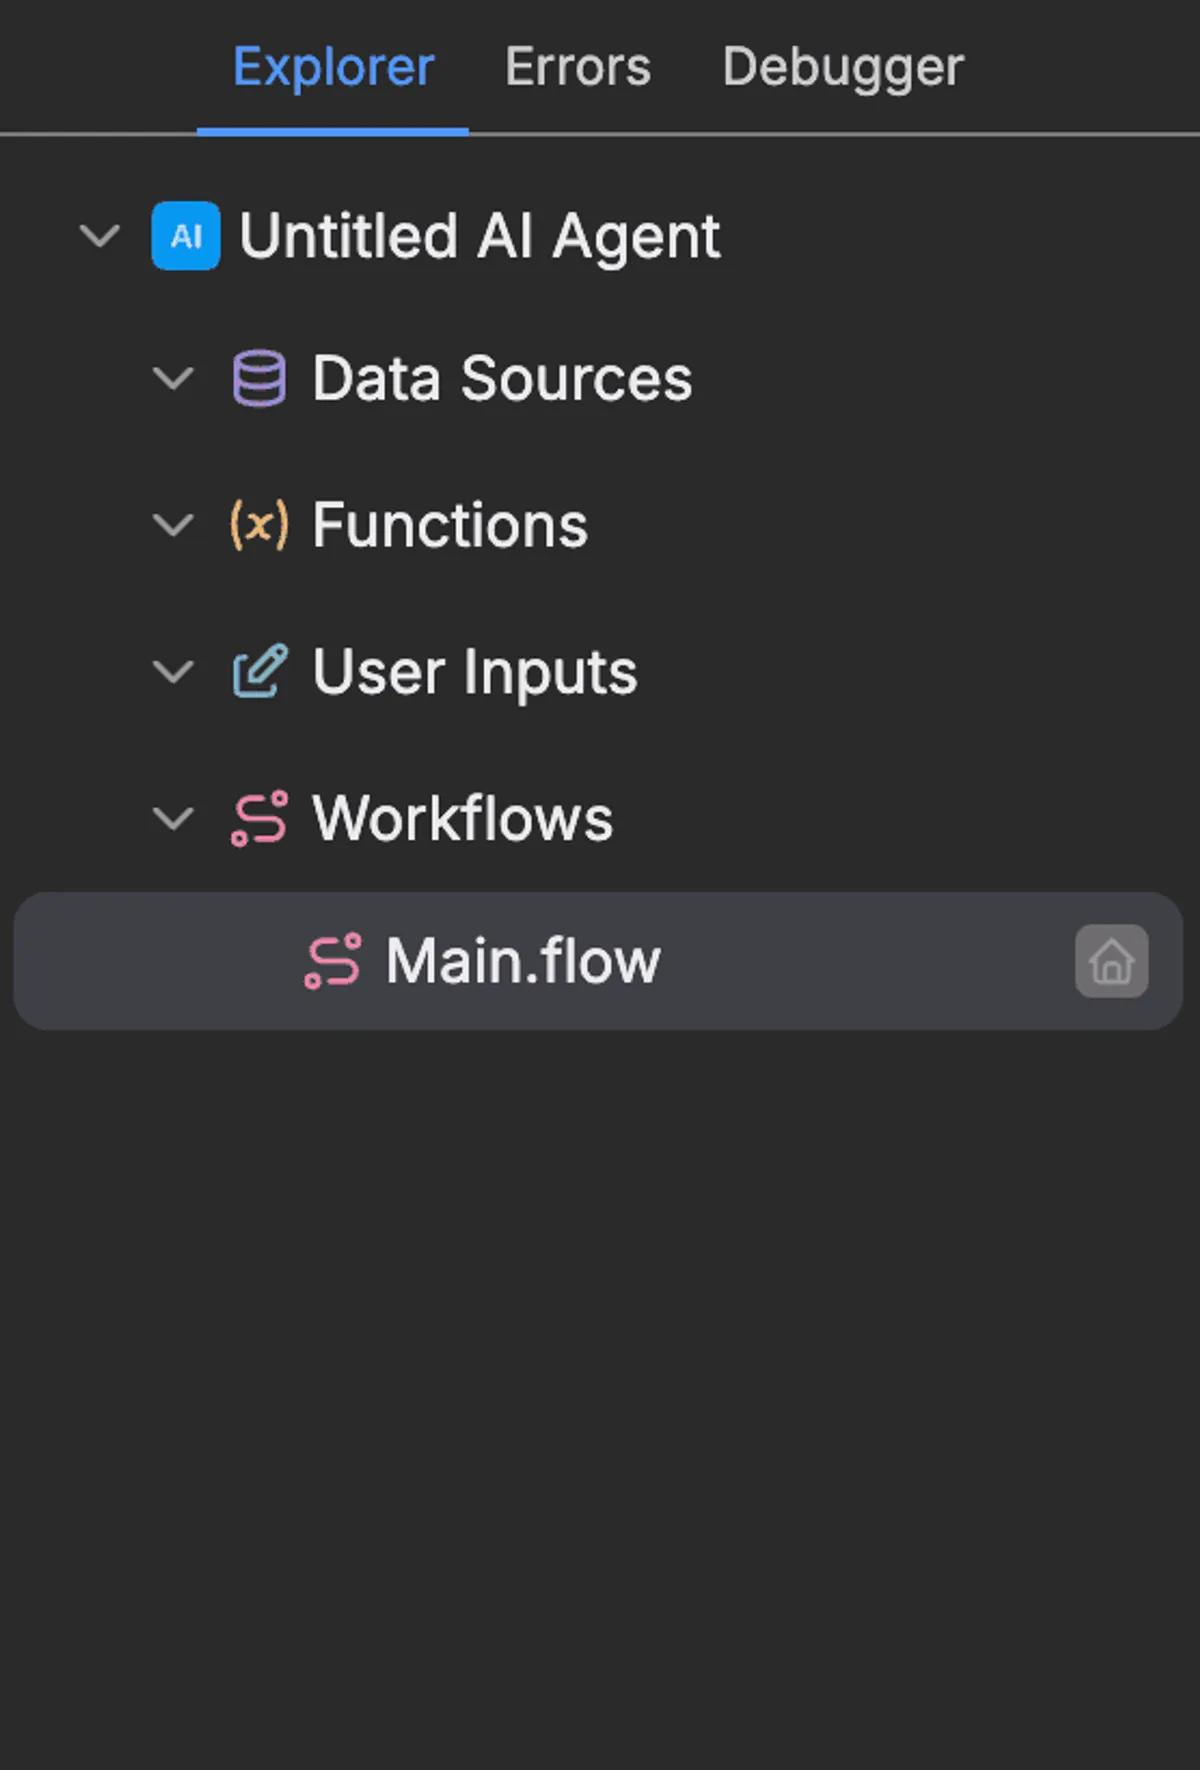Click the pink Workflows icon
The height and width of the screenshot is (1770, 1200).
coord(260,818)
